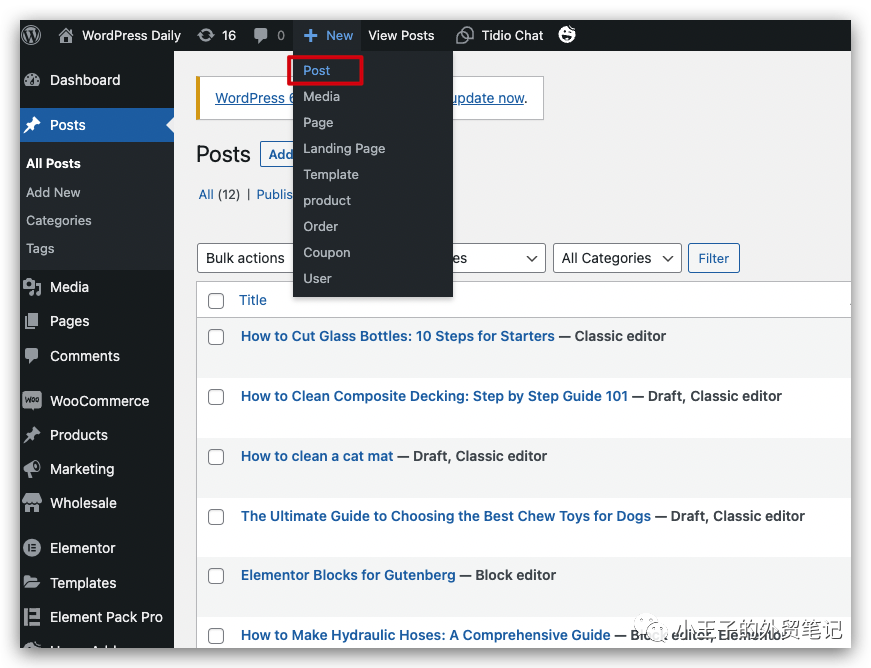The height and width of the screenshot is (668, 871).
Task: Click the Media icon in sidebar
Action: click(32, 287)
